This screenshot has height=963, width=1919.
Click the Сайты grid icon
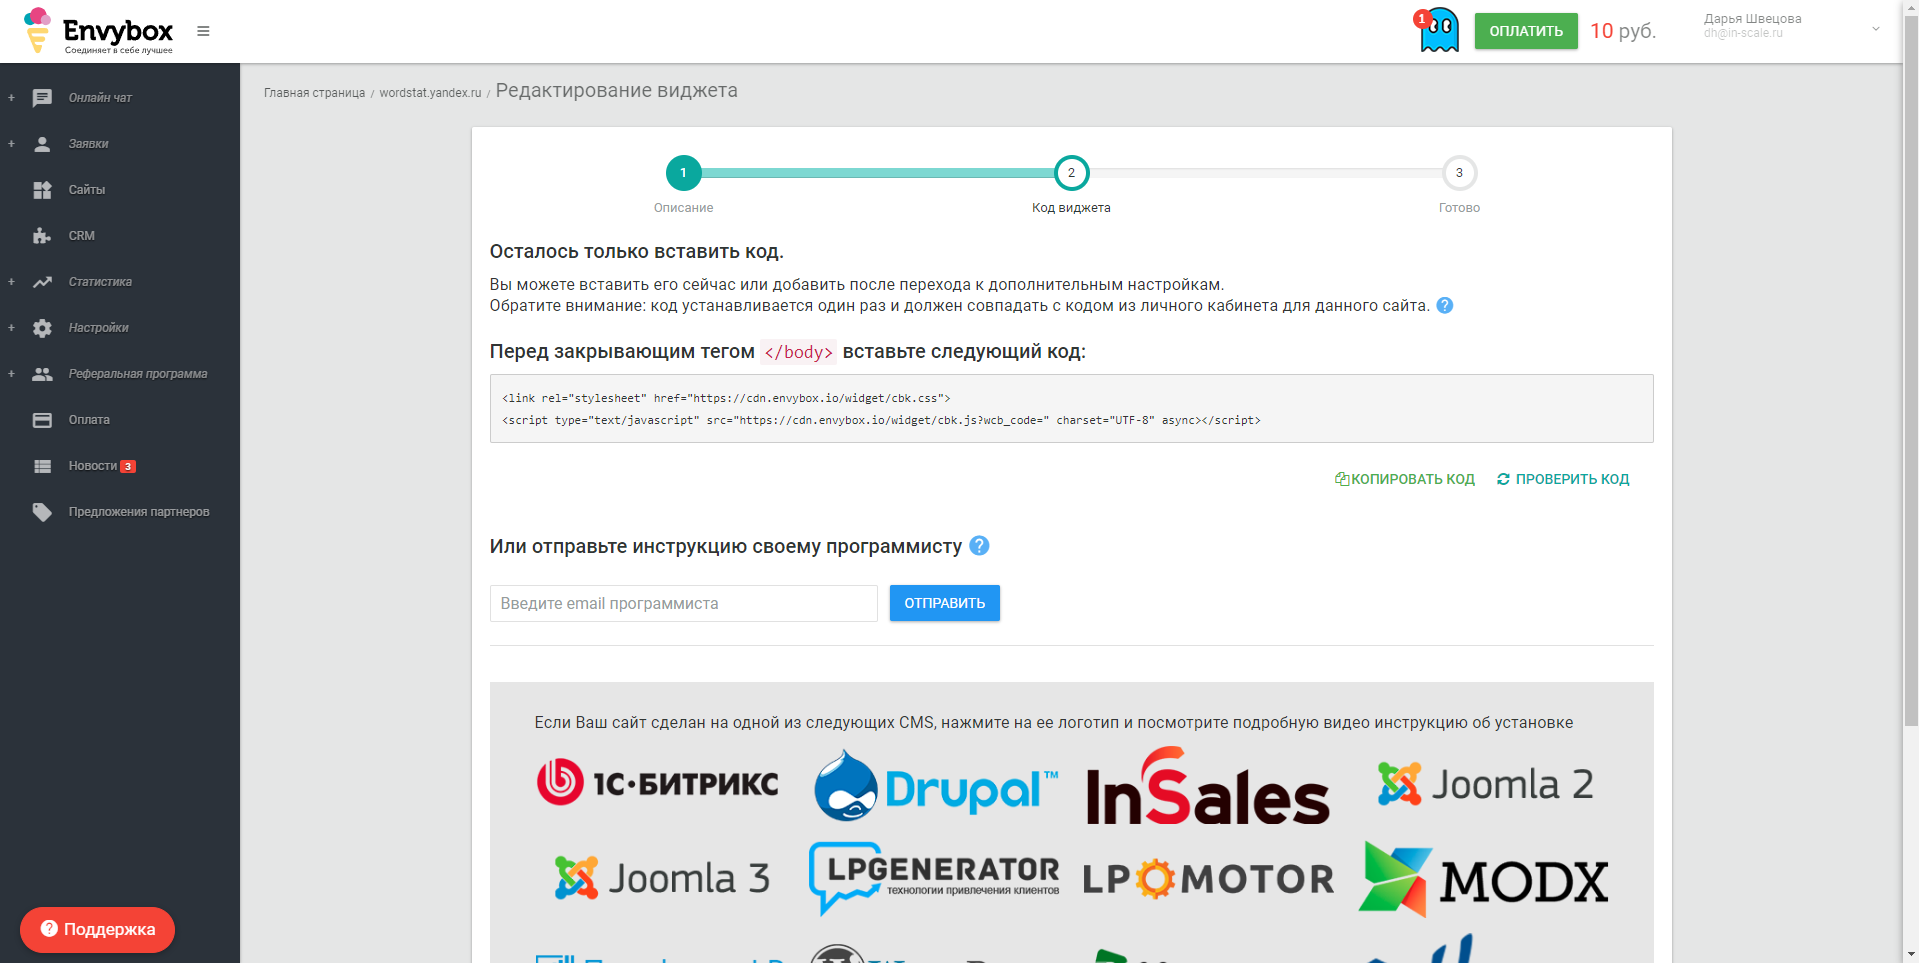click(x=42, y=190)
